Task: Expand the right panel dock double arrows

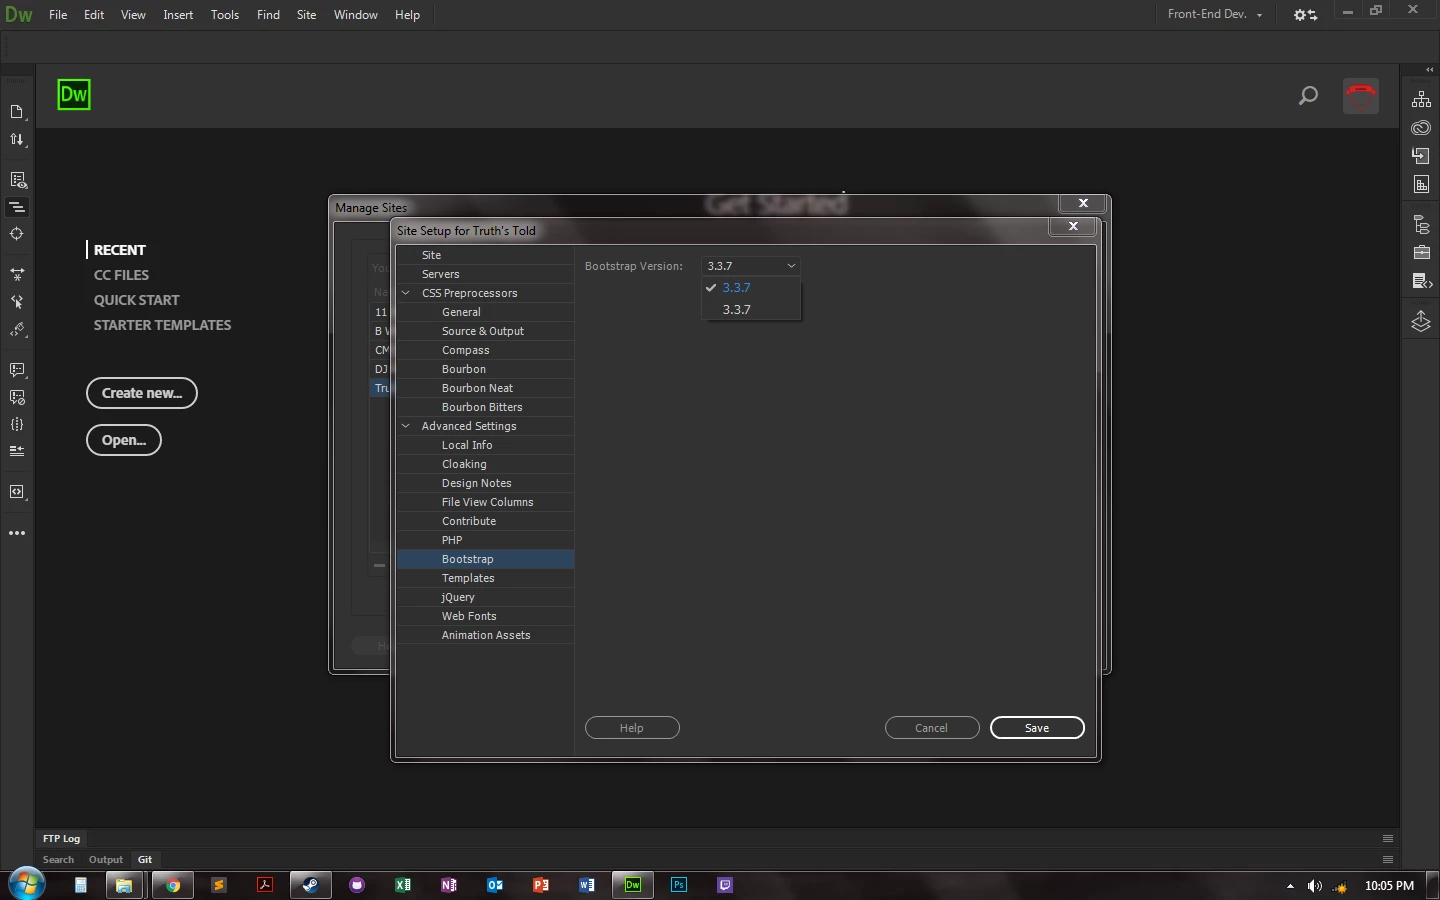Action: [x=1429, y=70]
